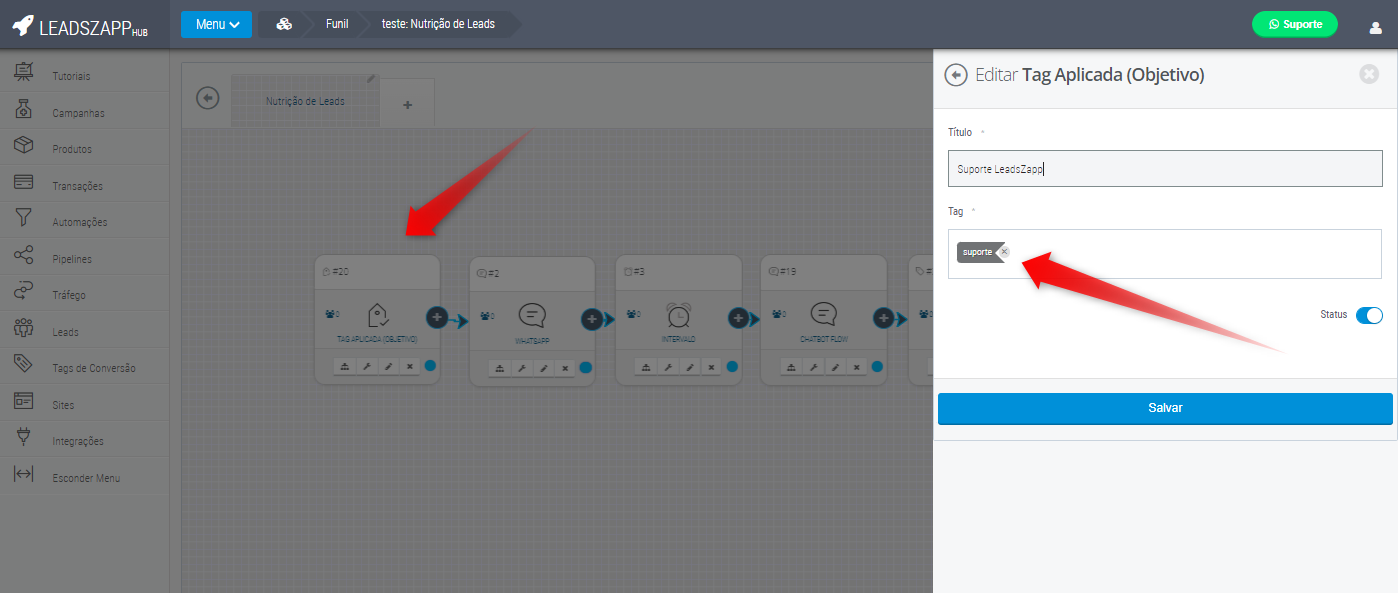Toggle the blue status dot on WhatsApp node
The image size is (1398, 593).
(586, 367)
